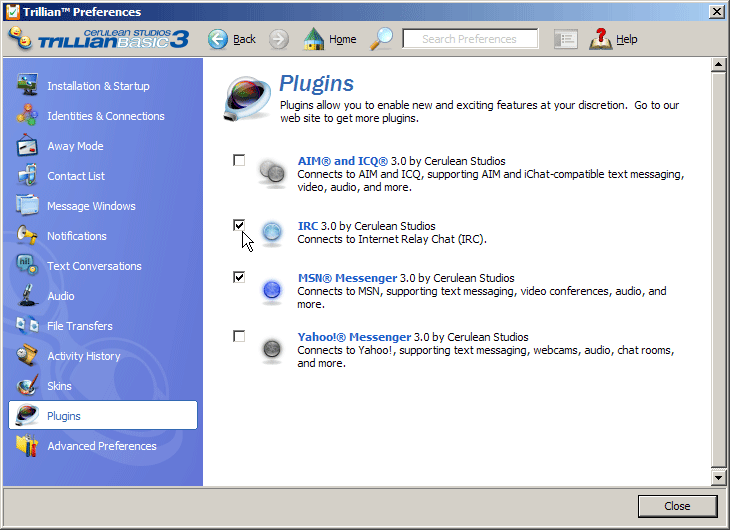Open the MSN® Messenger title link

(347, 278)
